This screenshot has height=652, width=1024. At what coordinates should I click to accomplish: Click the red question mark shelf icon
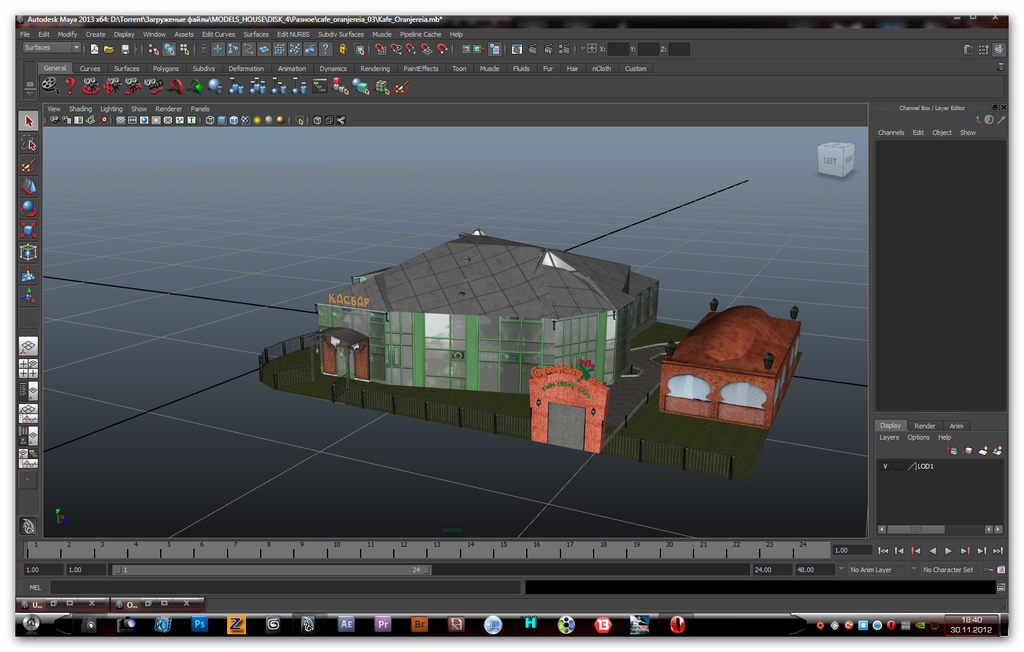(x=70, y=86)
